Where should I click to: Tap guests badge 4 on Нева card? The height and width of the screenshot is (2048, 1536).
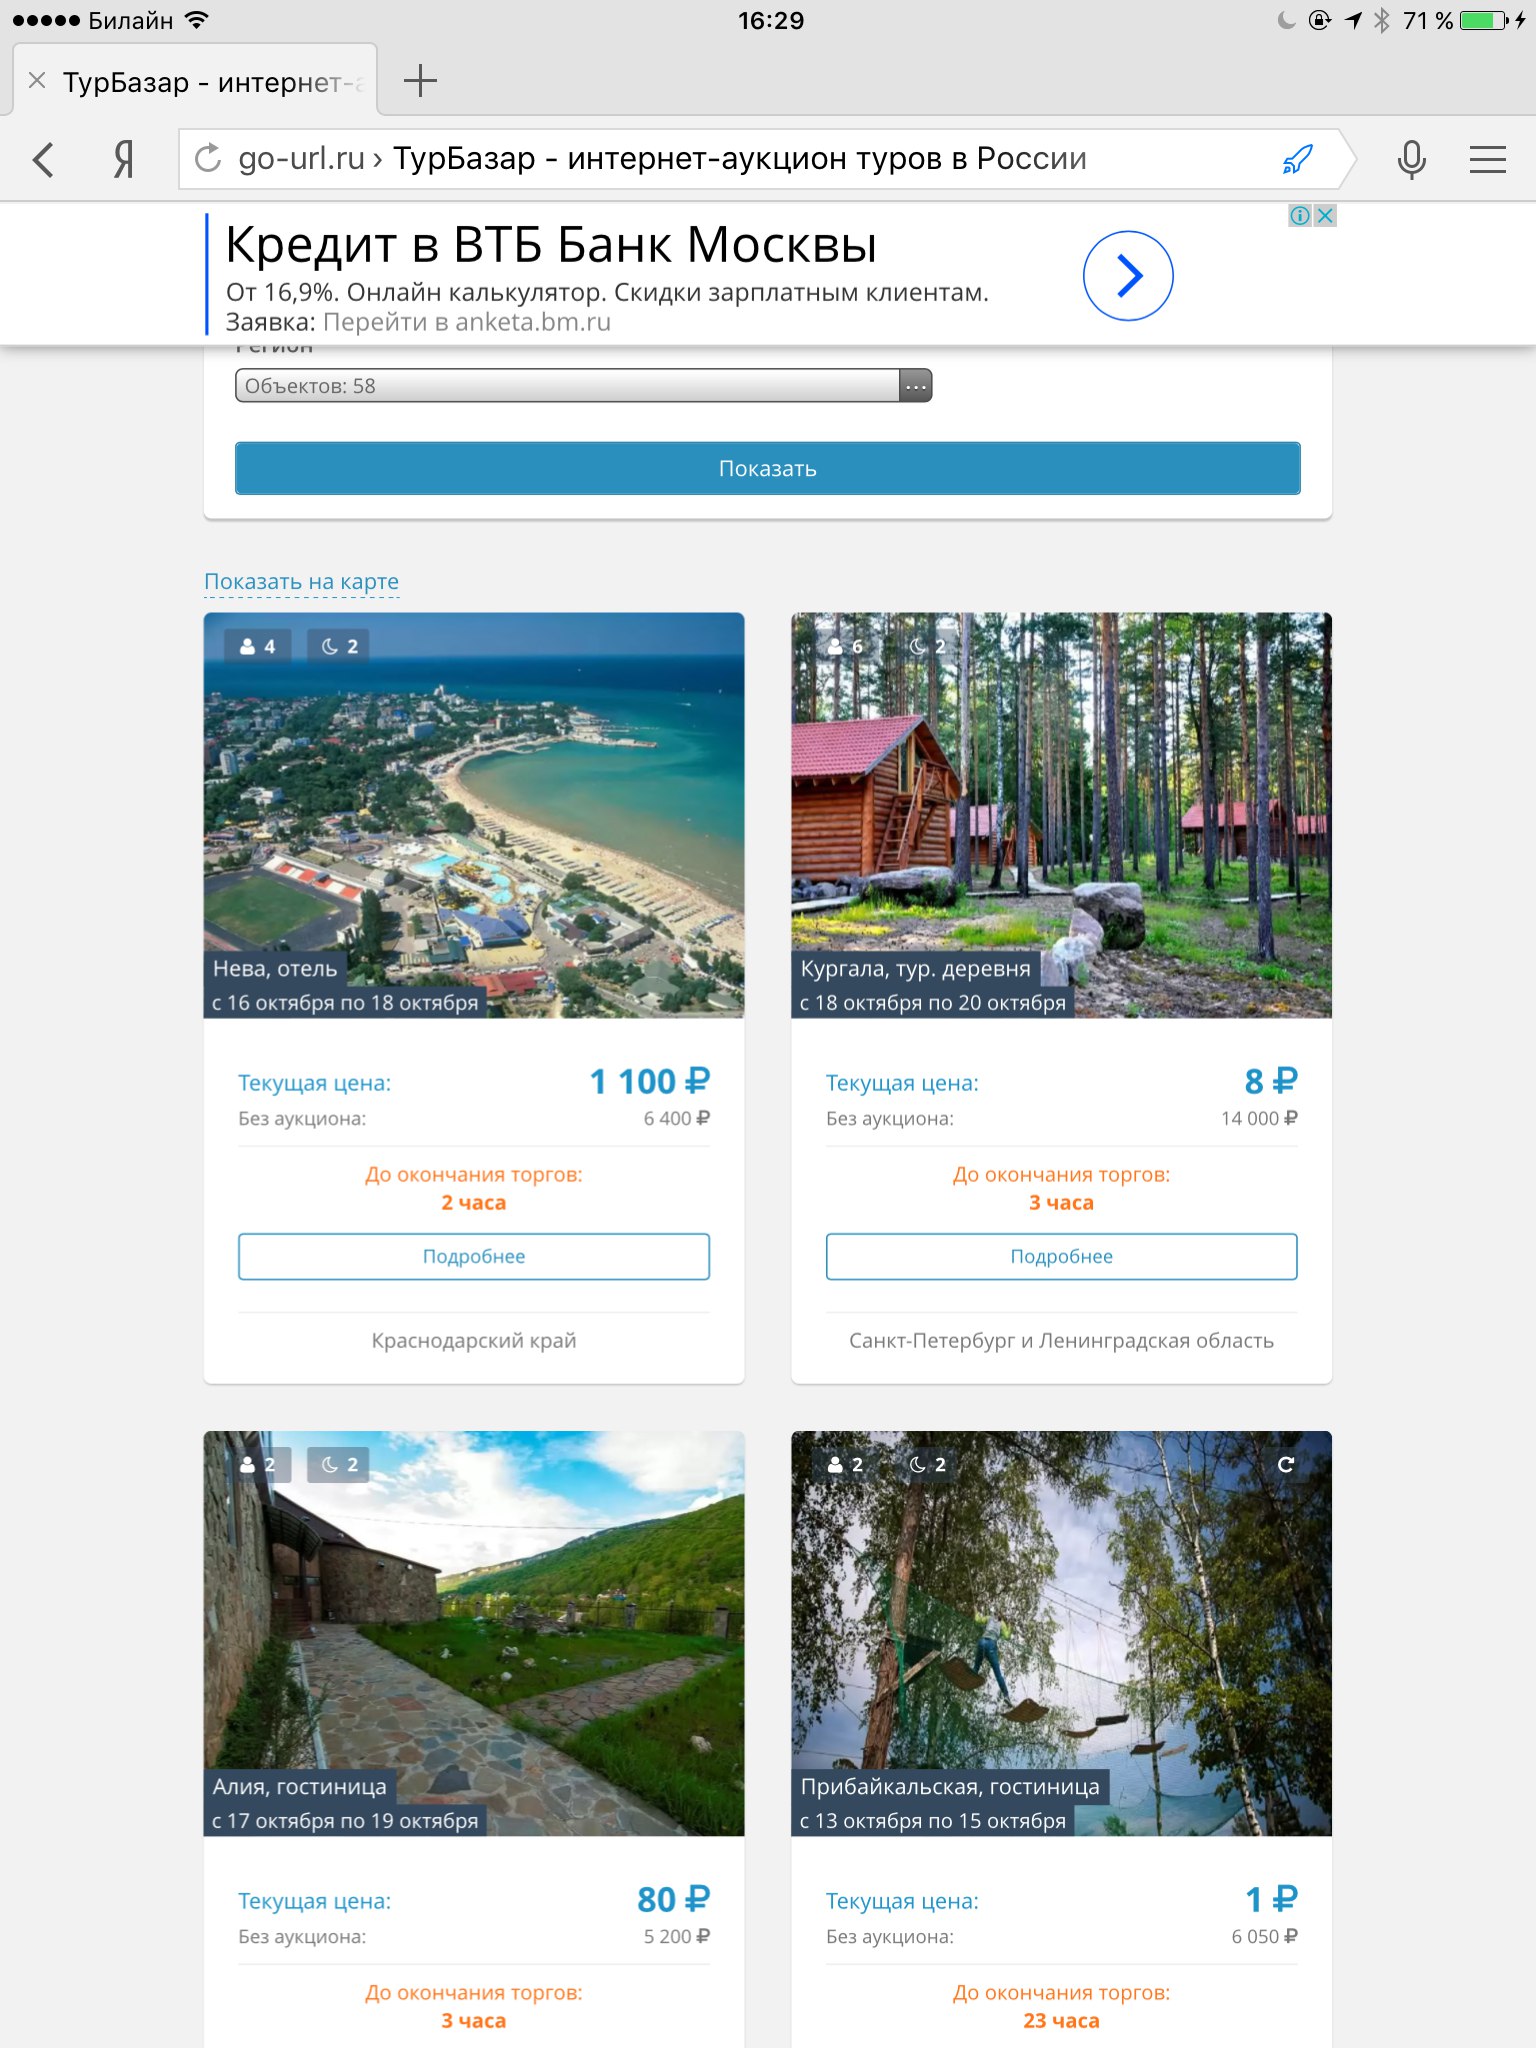(257, 647)
